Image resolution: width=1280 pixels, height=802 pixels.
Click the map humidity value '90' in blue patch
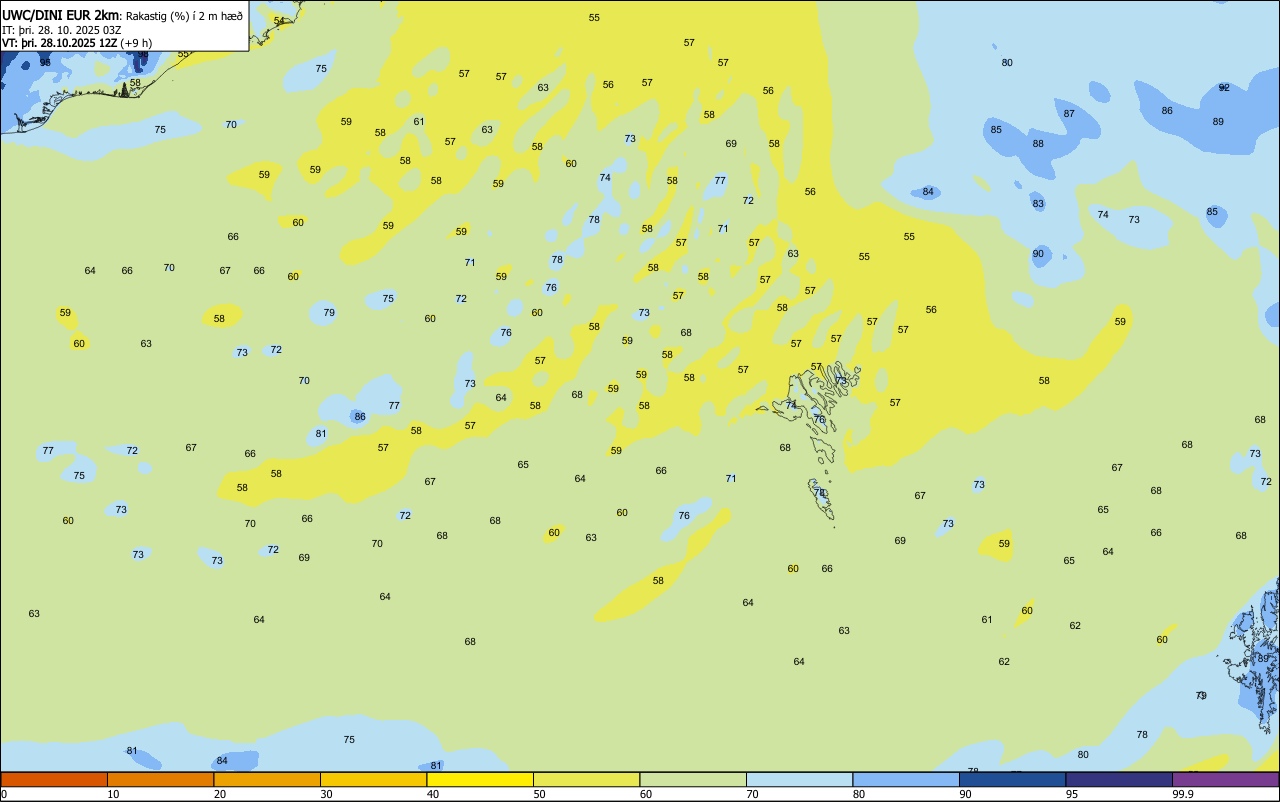1038,253
